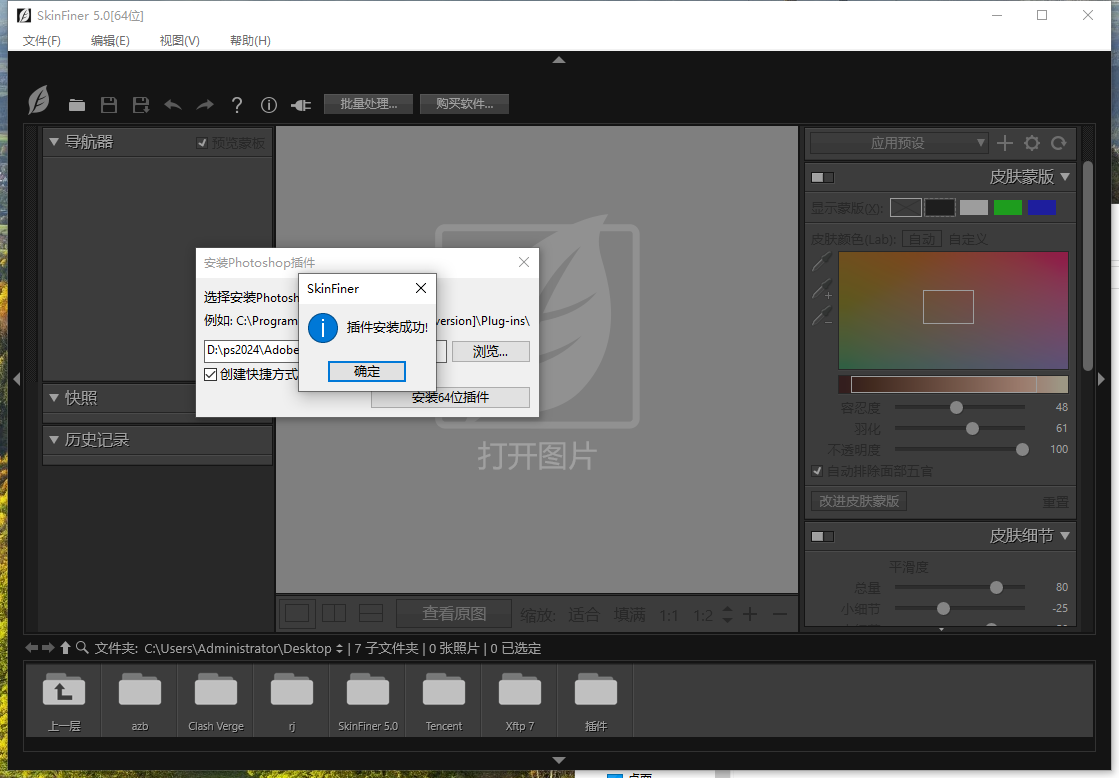Viewport: 1119px width, 778px height.
Task: Click the about info circle icon
Action: (268, 105)
